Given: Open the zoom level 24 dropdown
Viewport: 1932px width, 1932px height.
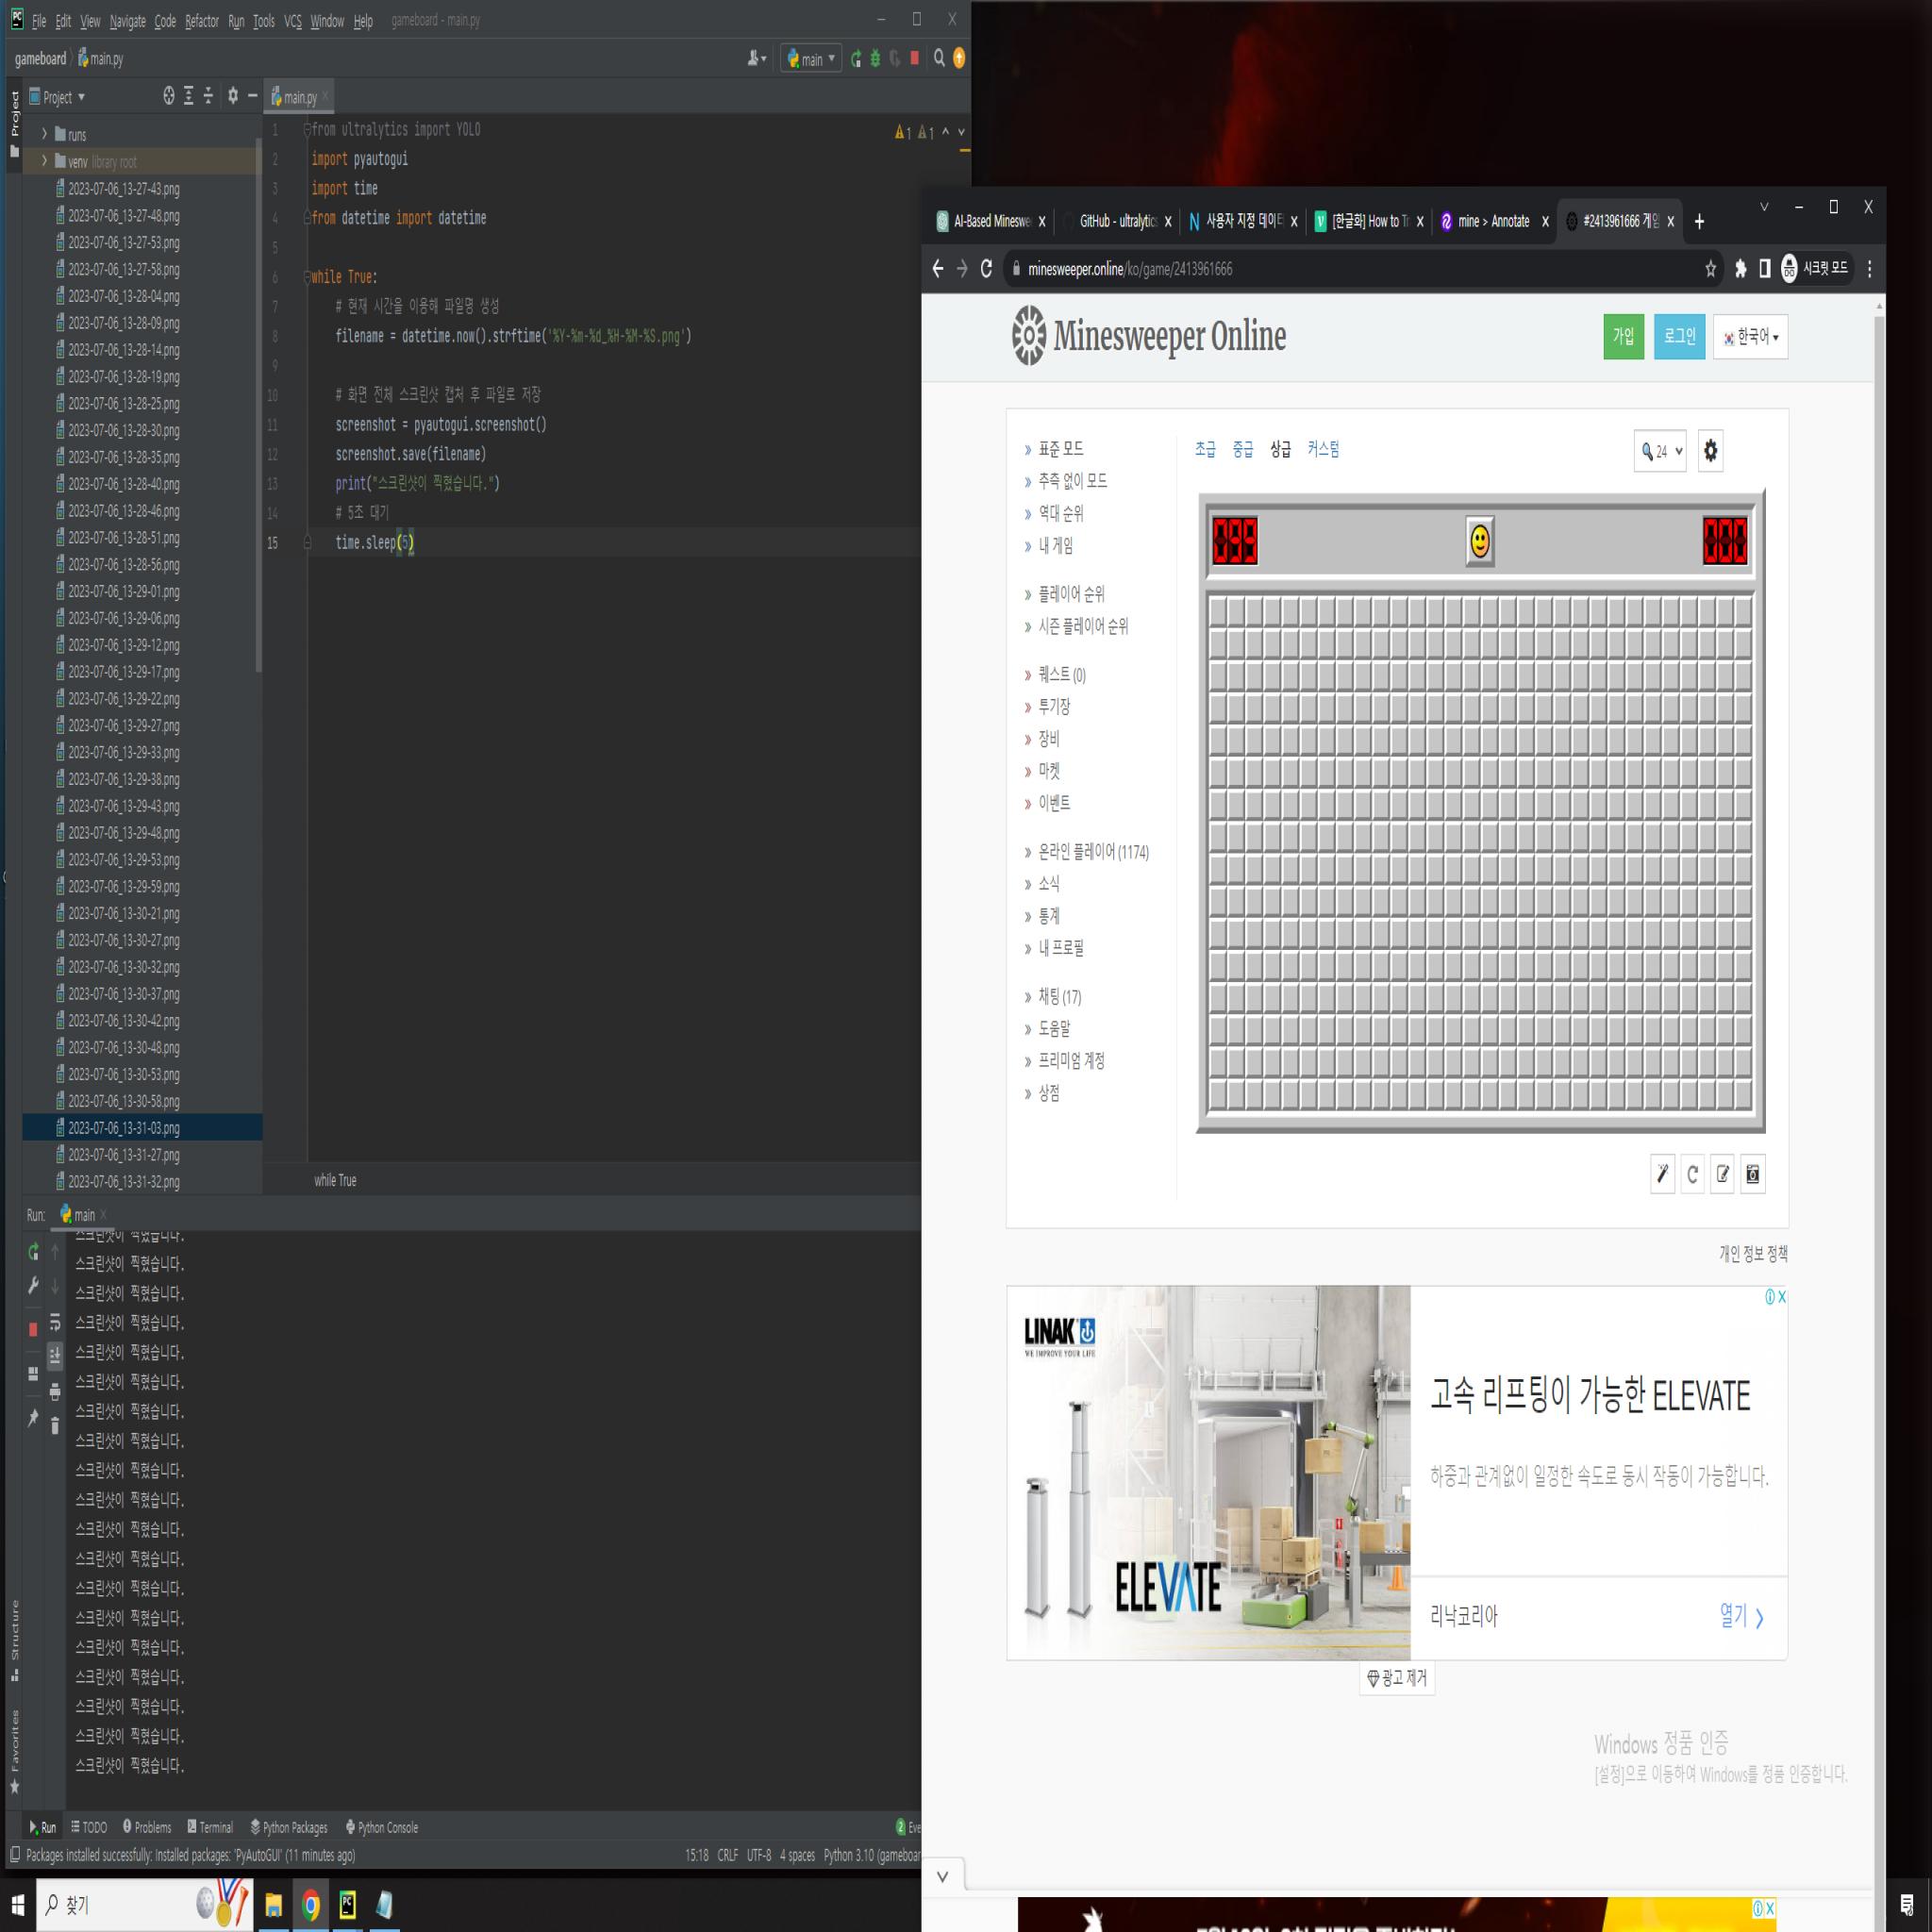Looking at the screenshot, I should [1660, 451].
